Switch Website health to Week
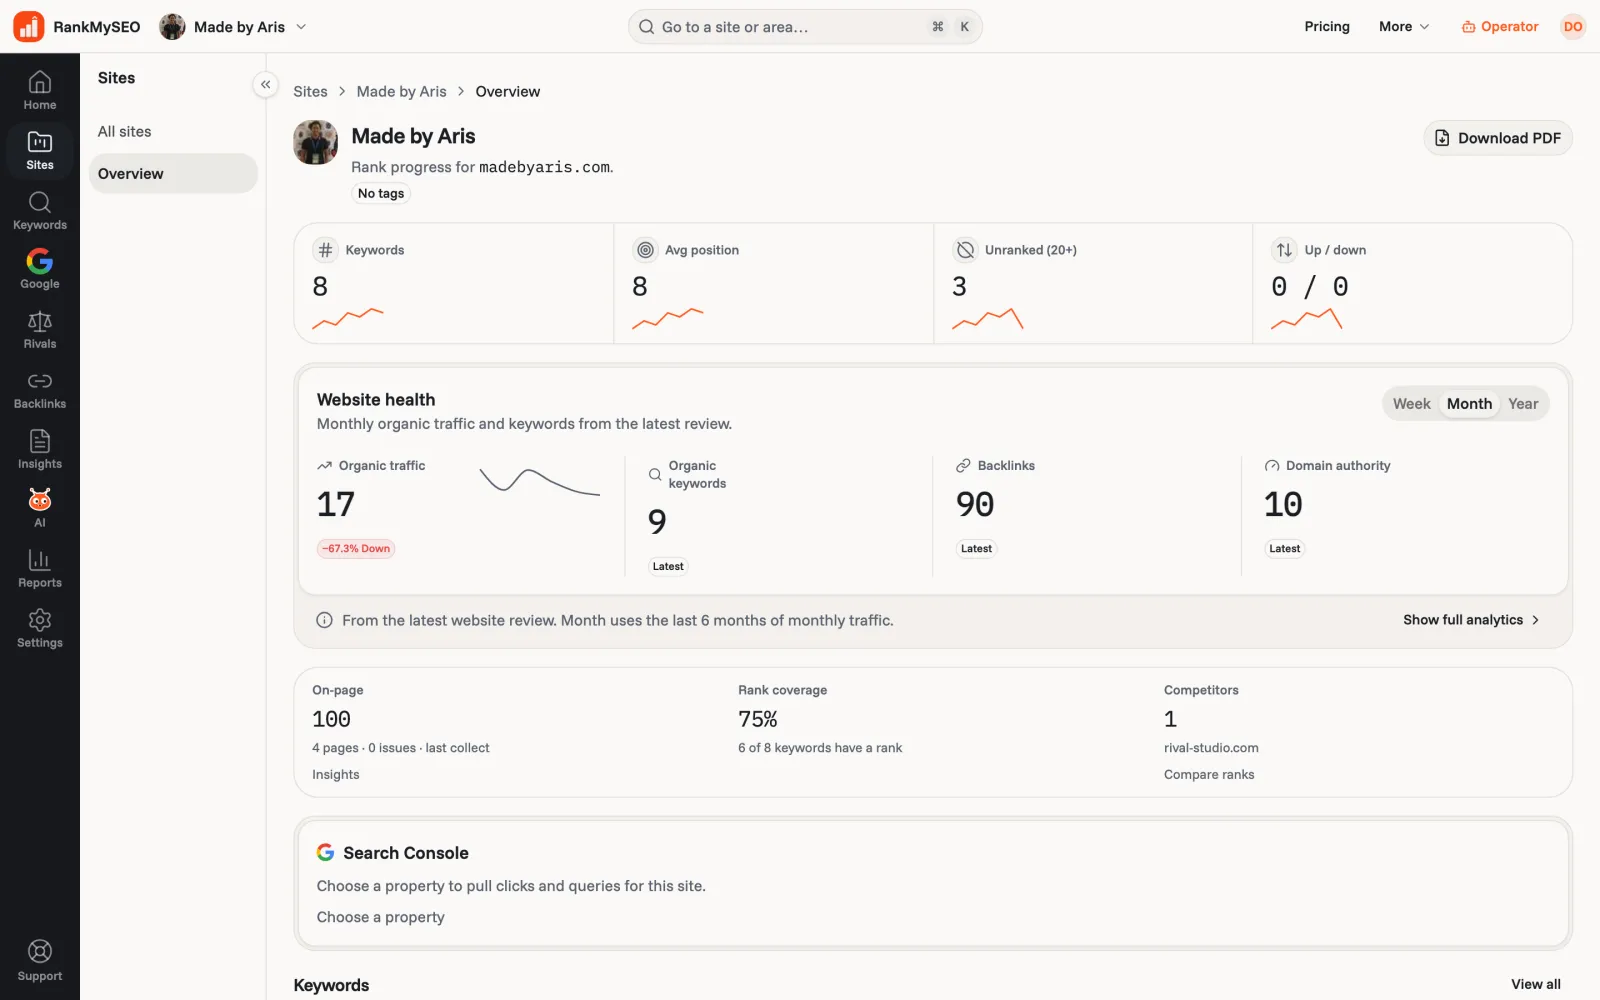 click(1411, 404)
